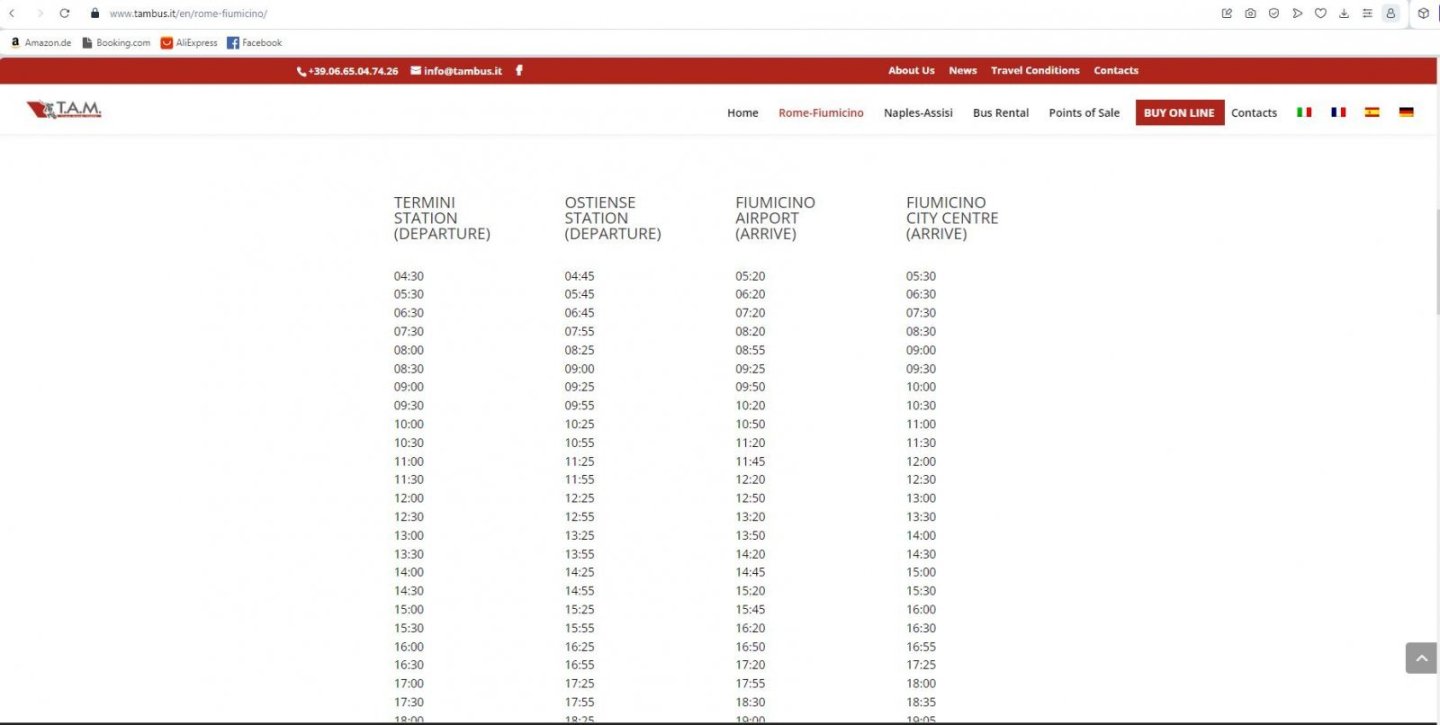Screen dimensions: 1440x725
Task: Open the Travel Conditions link
Action: tap(1035, 70)
